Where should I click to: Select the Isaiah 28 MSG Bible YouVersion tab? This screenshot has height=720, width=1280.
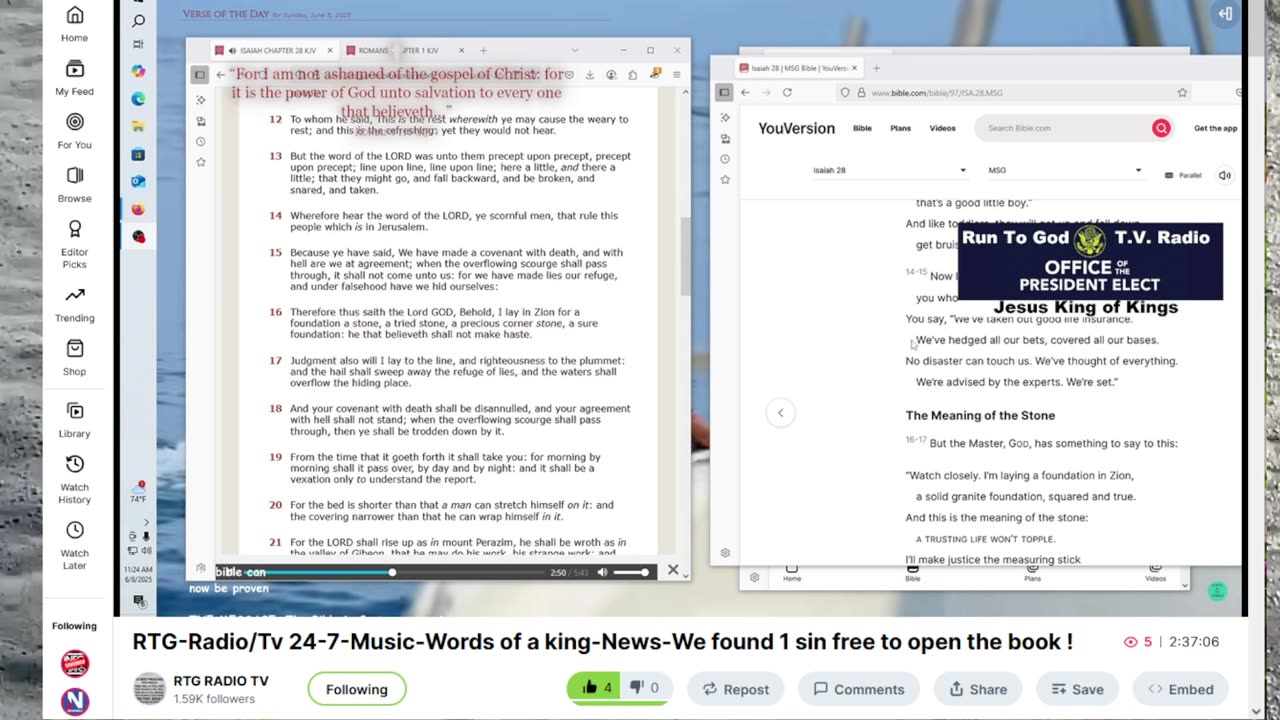tap(797, 68)
